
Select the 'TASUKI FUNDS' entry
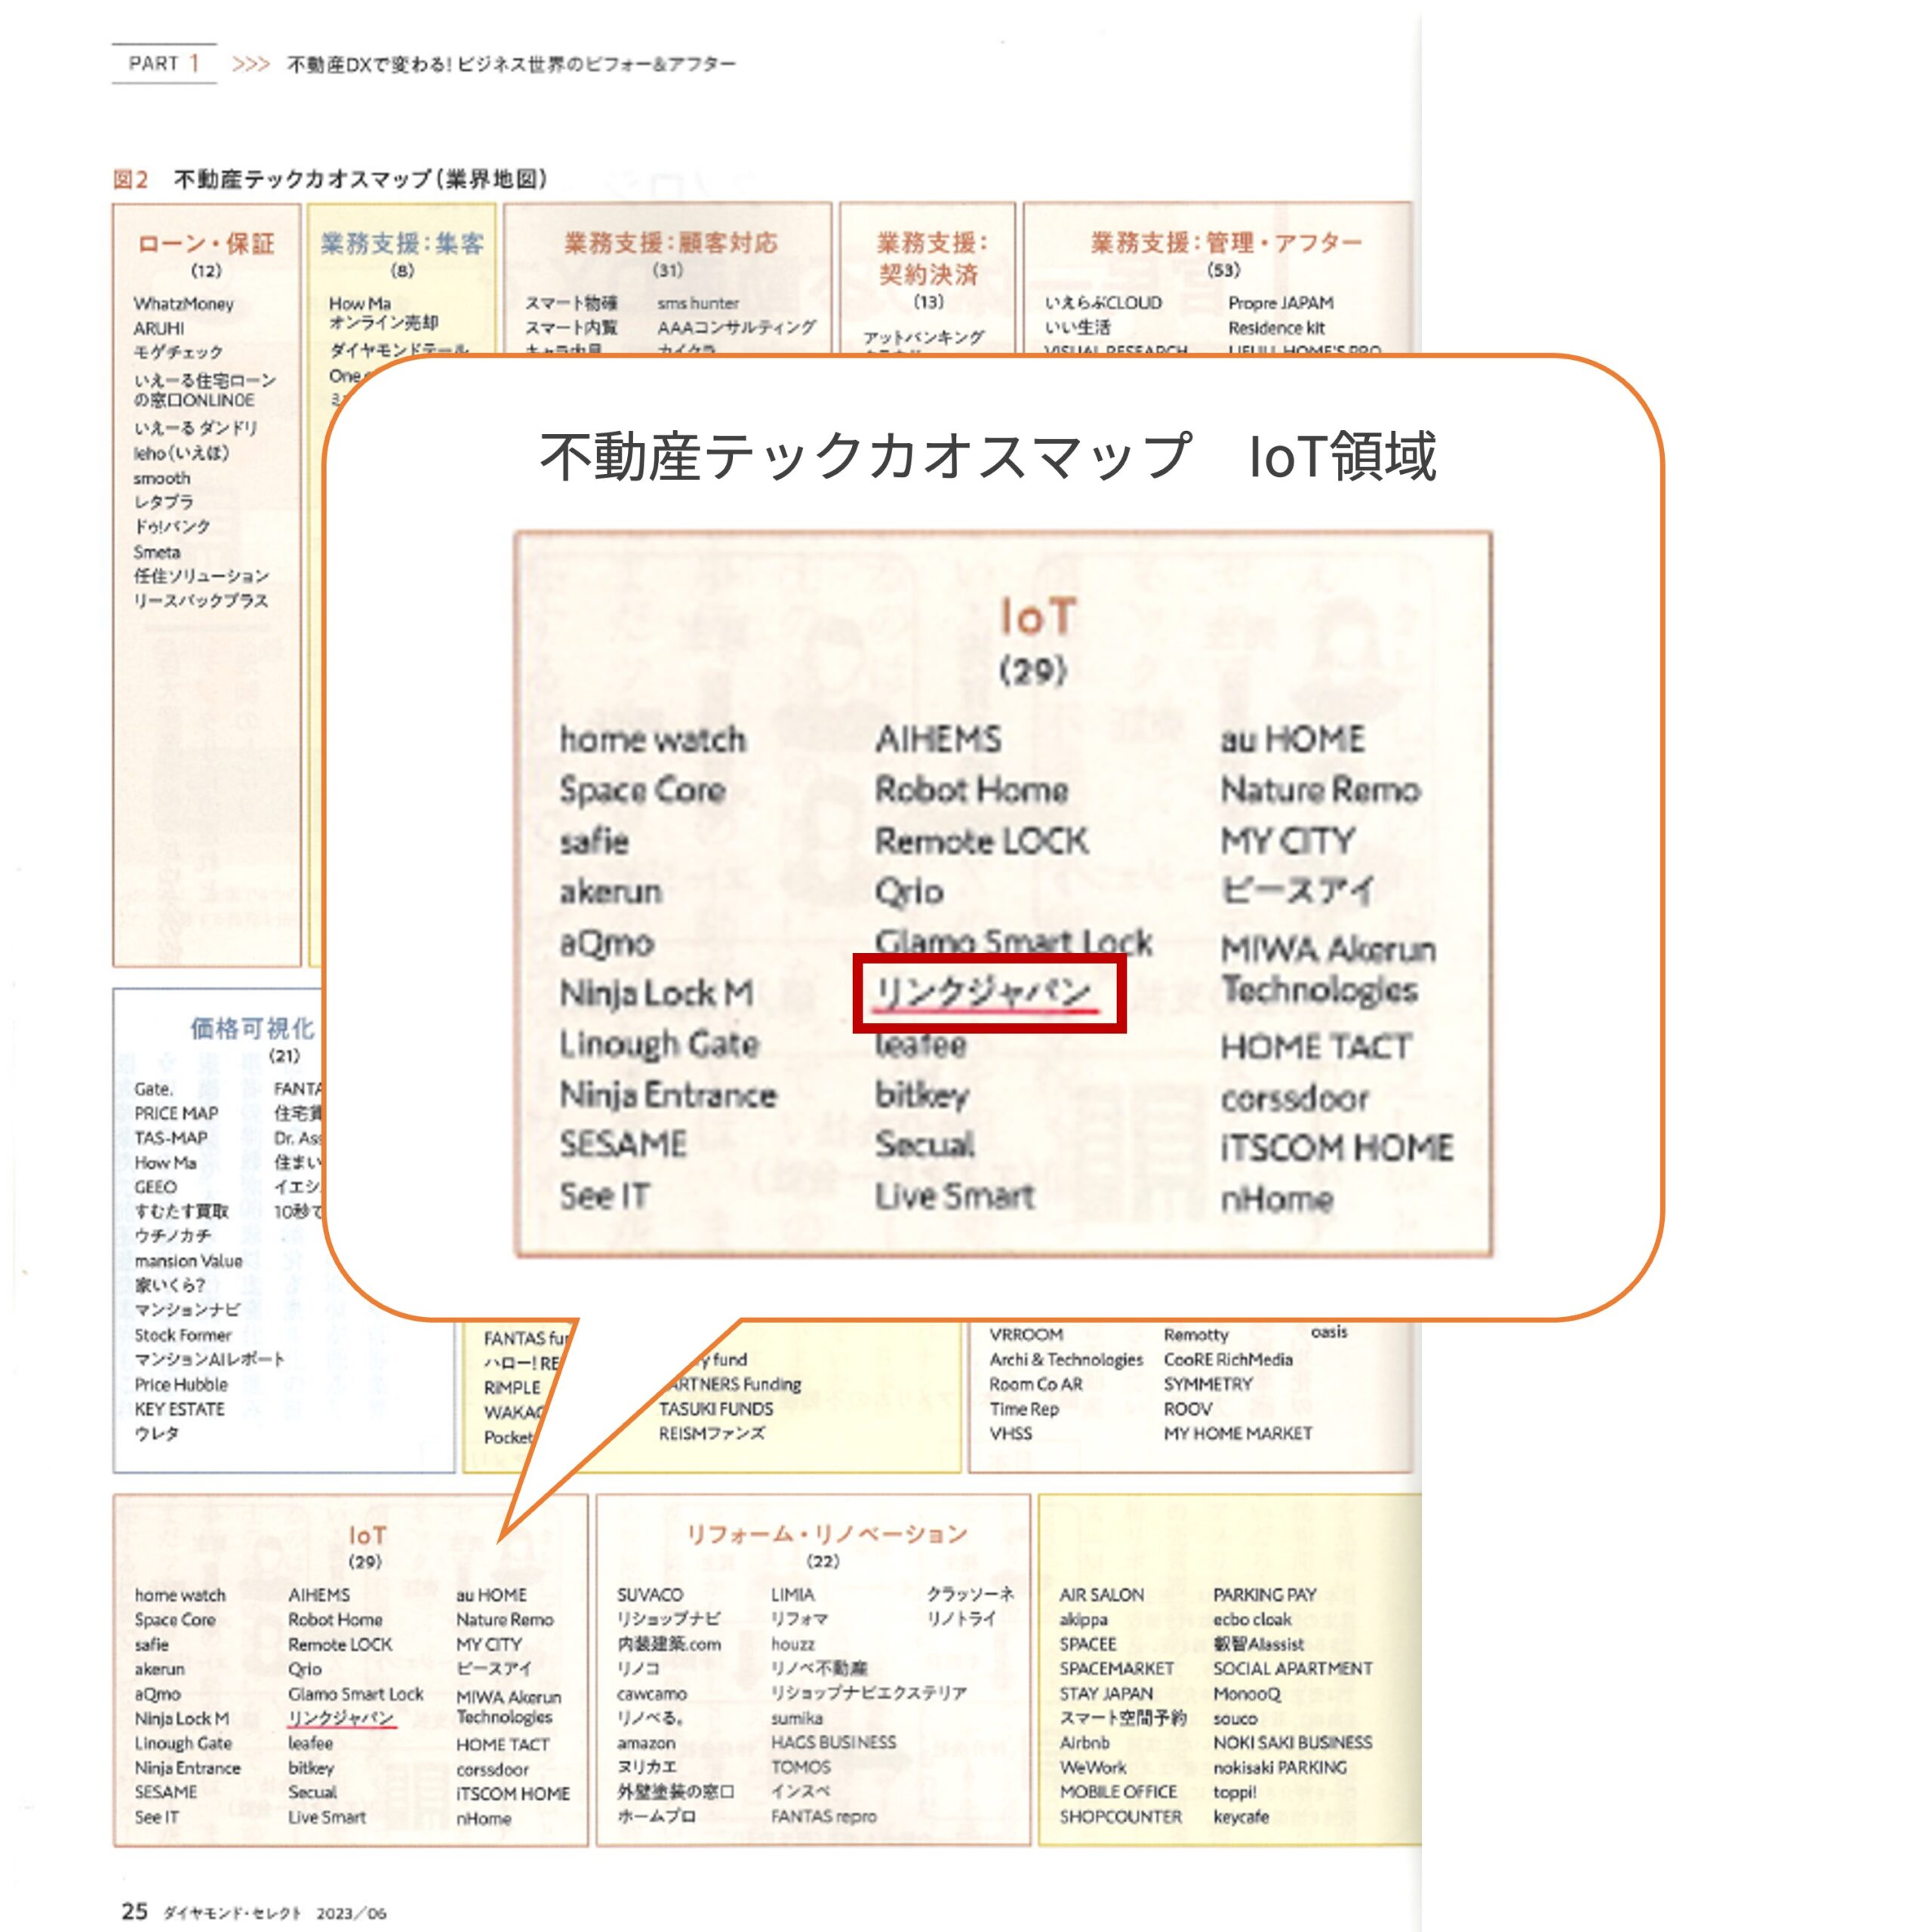click(716, 1409)
